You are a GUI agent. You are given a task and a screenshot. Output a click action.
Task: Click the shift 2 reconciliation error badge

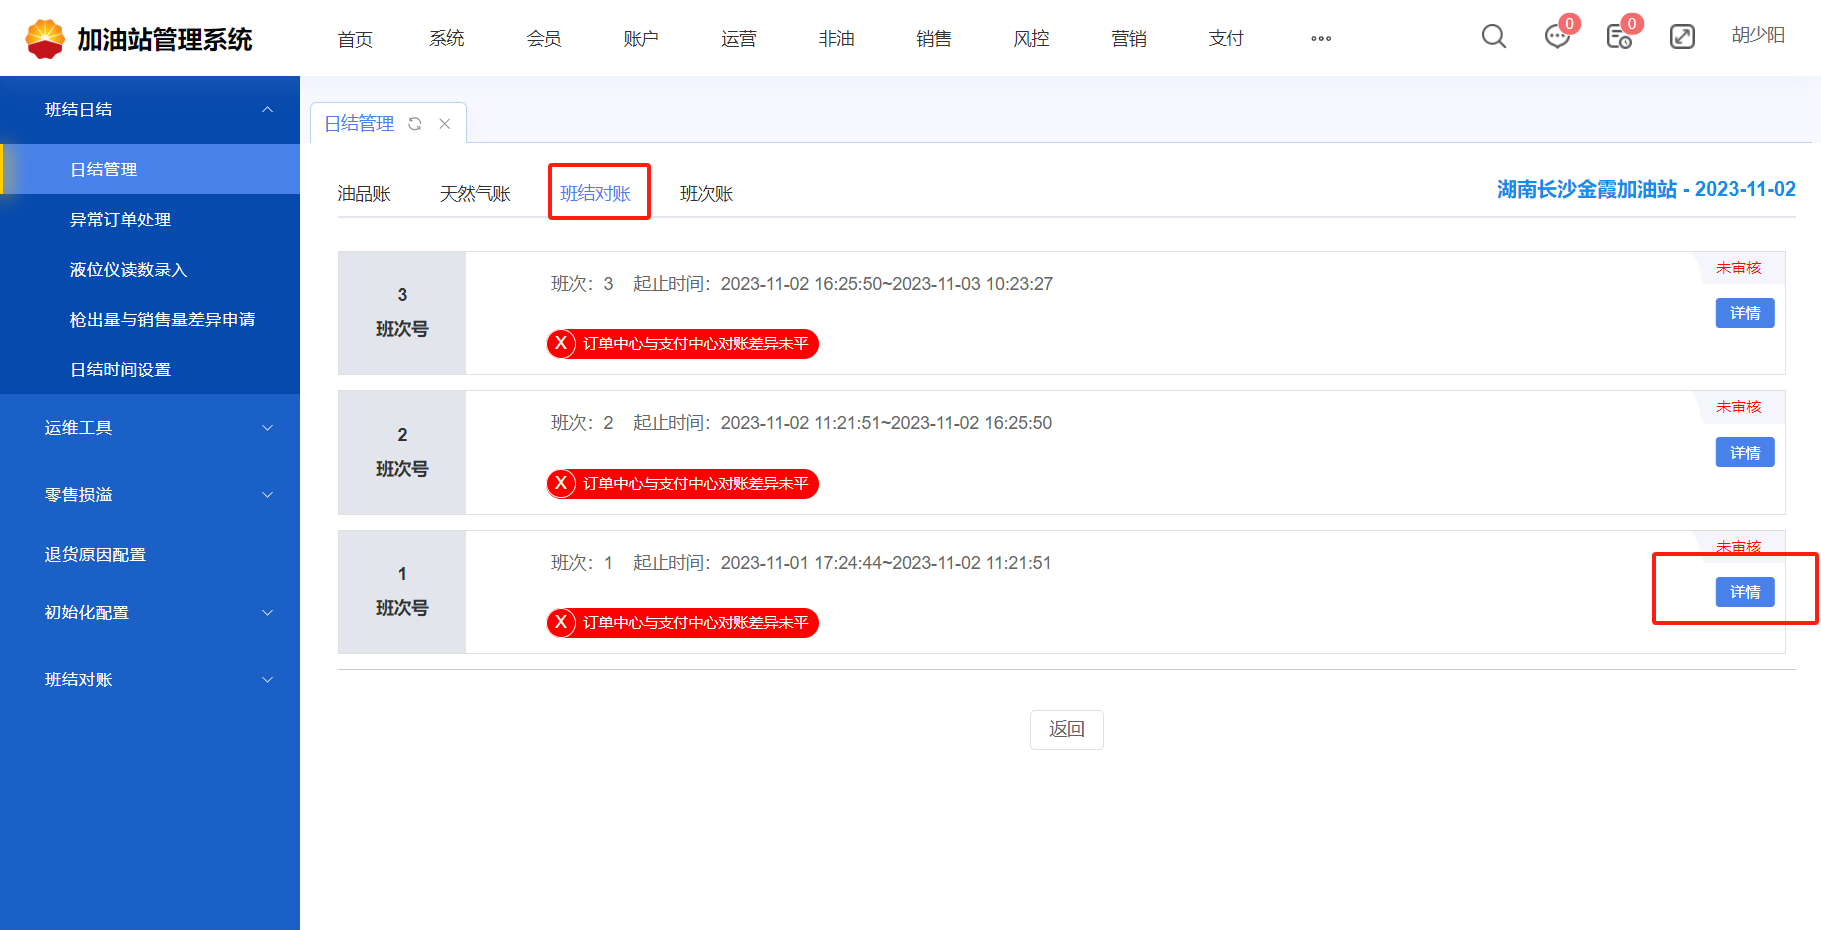[683, 484]
